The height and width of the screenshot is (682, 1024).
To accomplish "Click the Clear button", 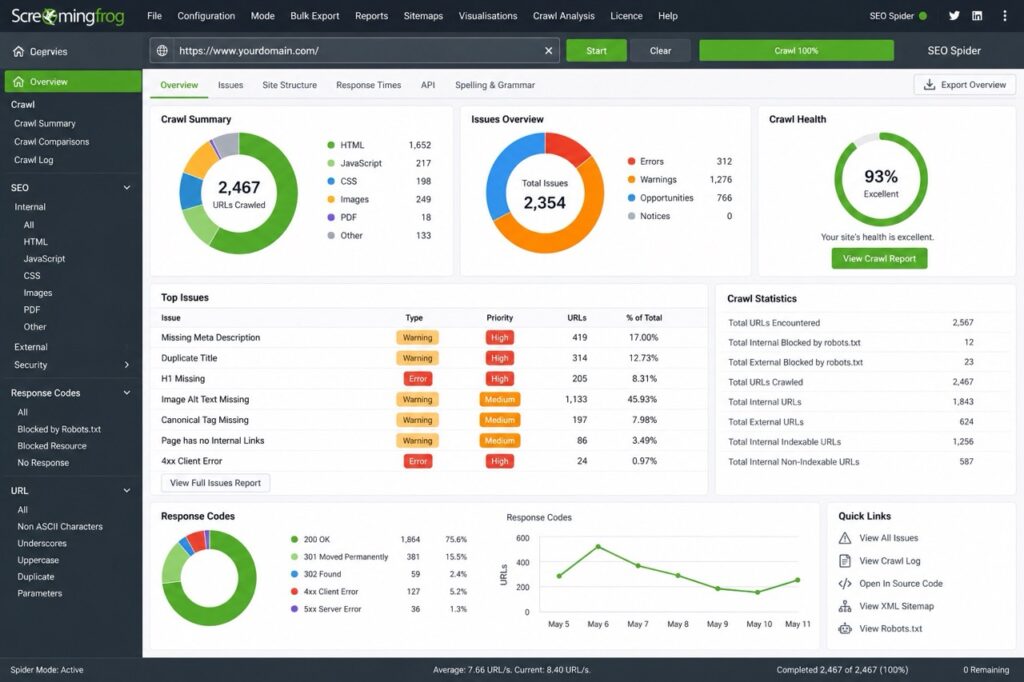I will pos(660,50).
